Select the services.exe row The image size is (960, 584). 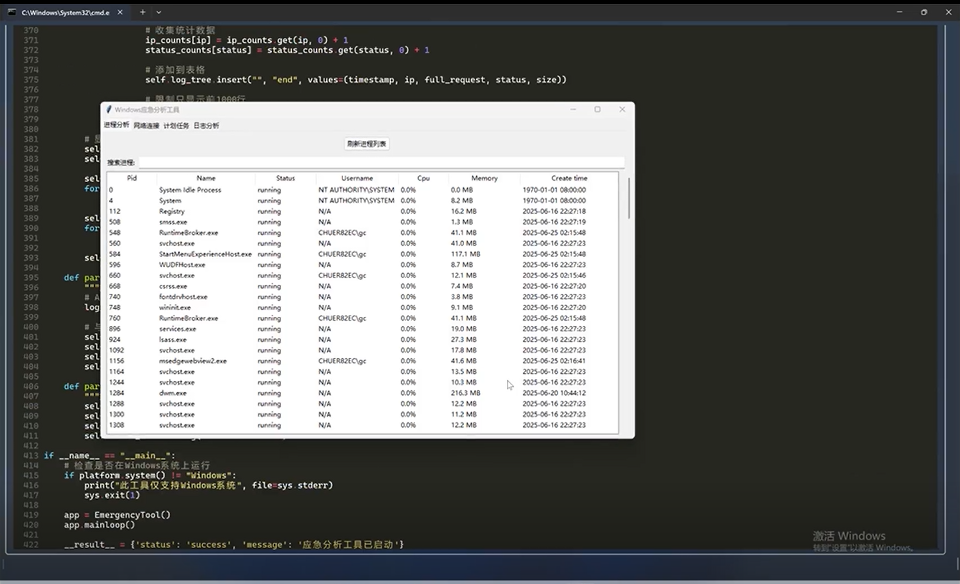[x=362, y=329]
